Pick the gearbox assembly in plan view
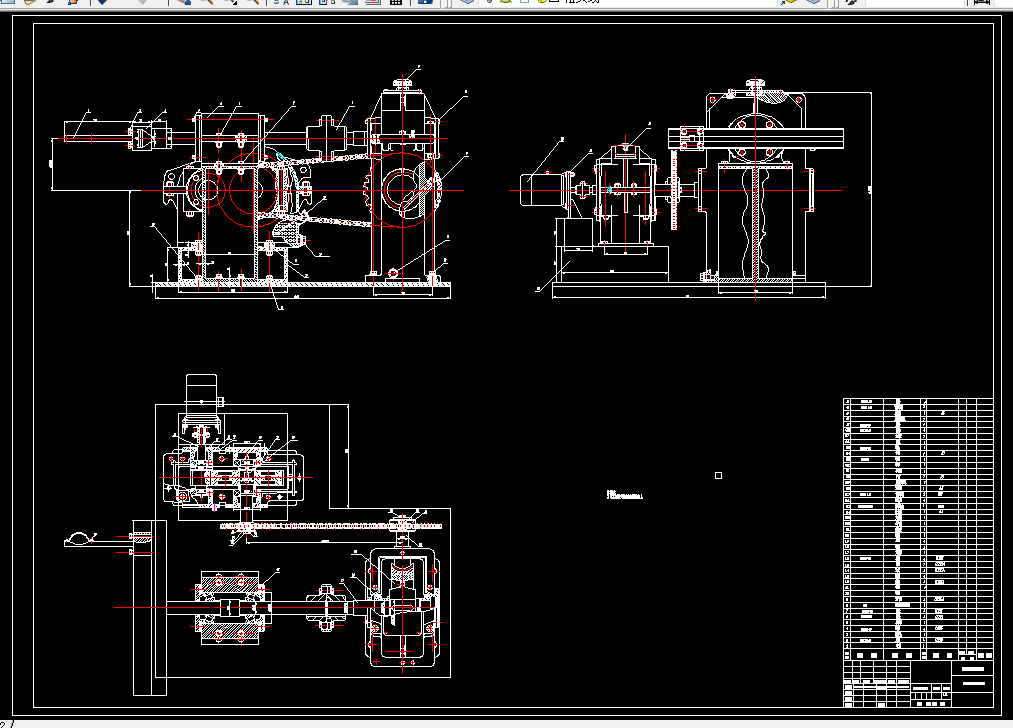The image size is (1013, 728). 233,477
